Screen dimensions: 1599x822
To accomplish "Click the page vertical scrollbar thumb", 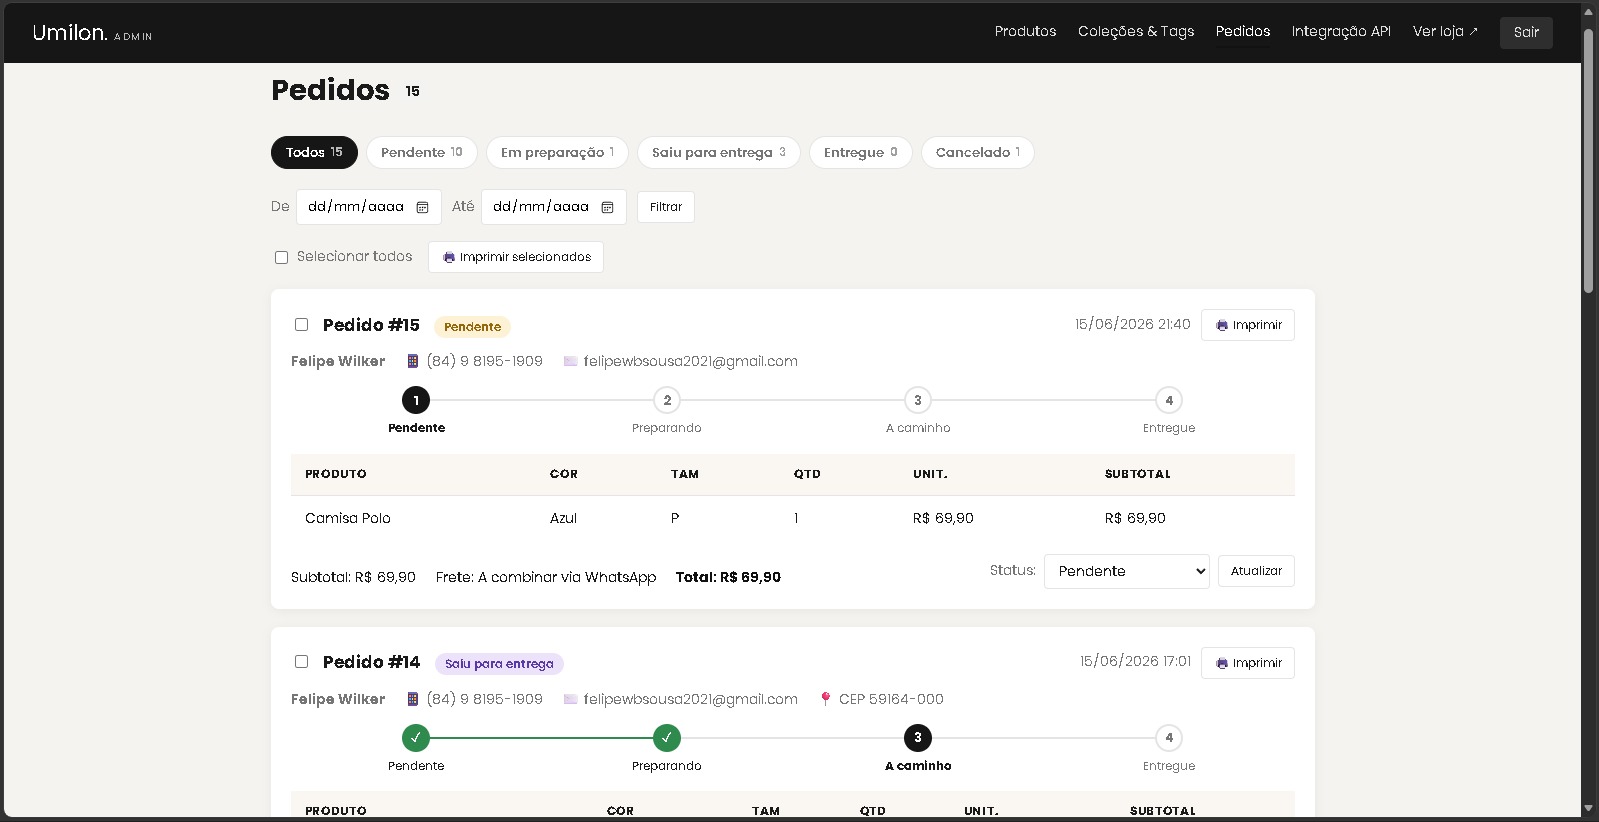I will click(1588, 160).
